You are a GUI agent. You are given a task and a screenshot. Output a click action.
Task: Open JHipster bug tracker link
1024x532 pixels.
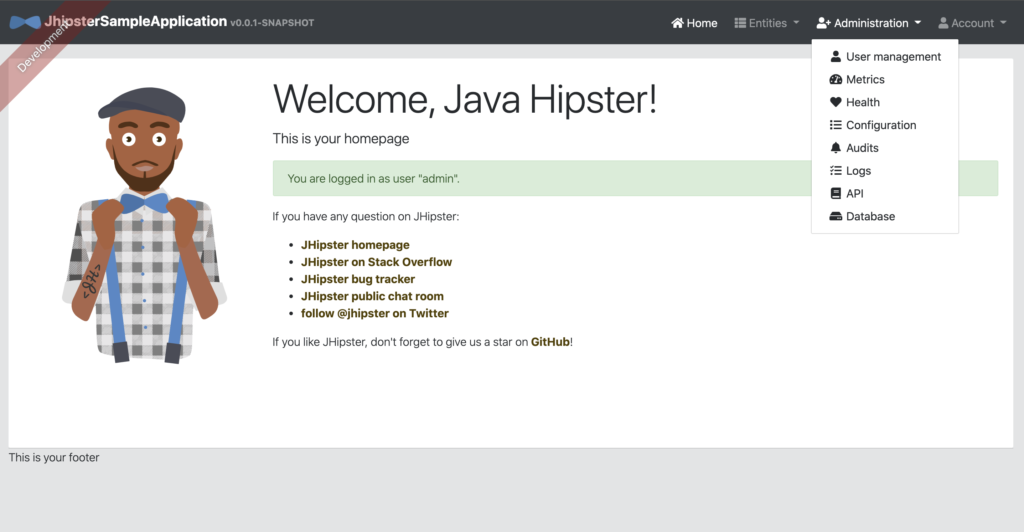click(x=358, y=279)
